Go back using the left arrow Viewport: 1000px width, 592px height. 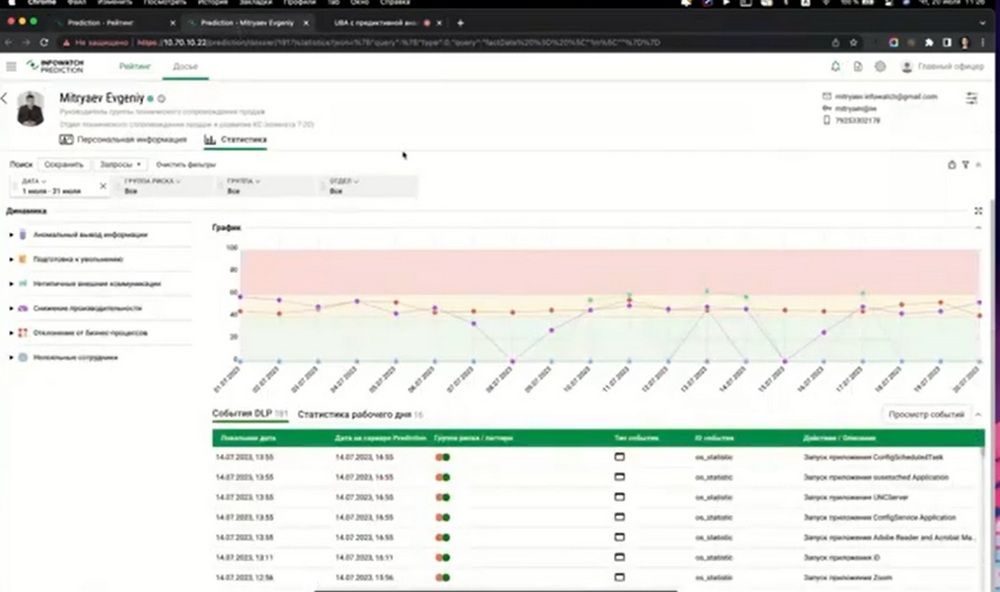(4, 98)
